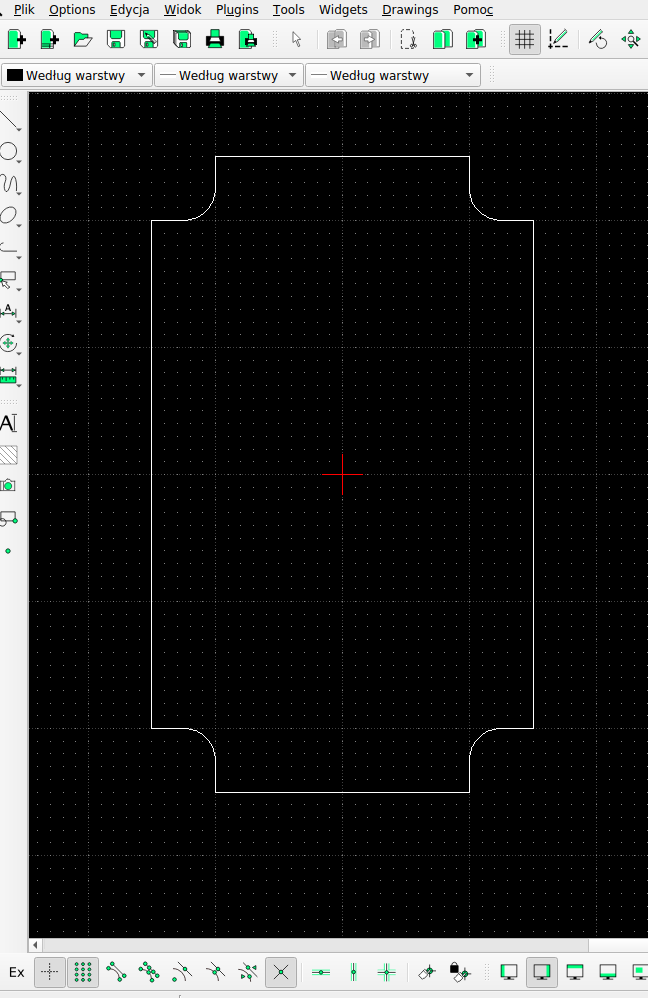Open the line type dropdown
This screenshot has width=648, height=998.
[x=393, y=75]
